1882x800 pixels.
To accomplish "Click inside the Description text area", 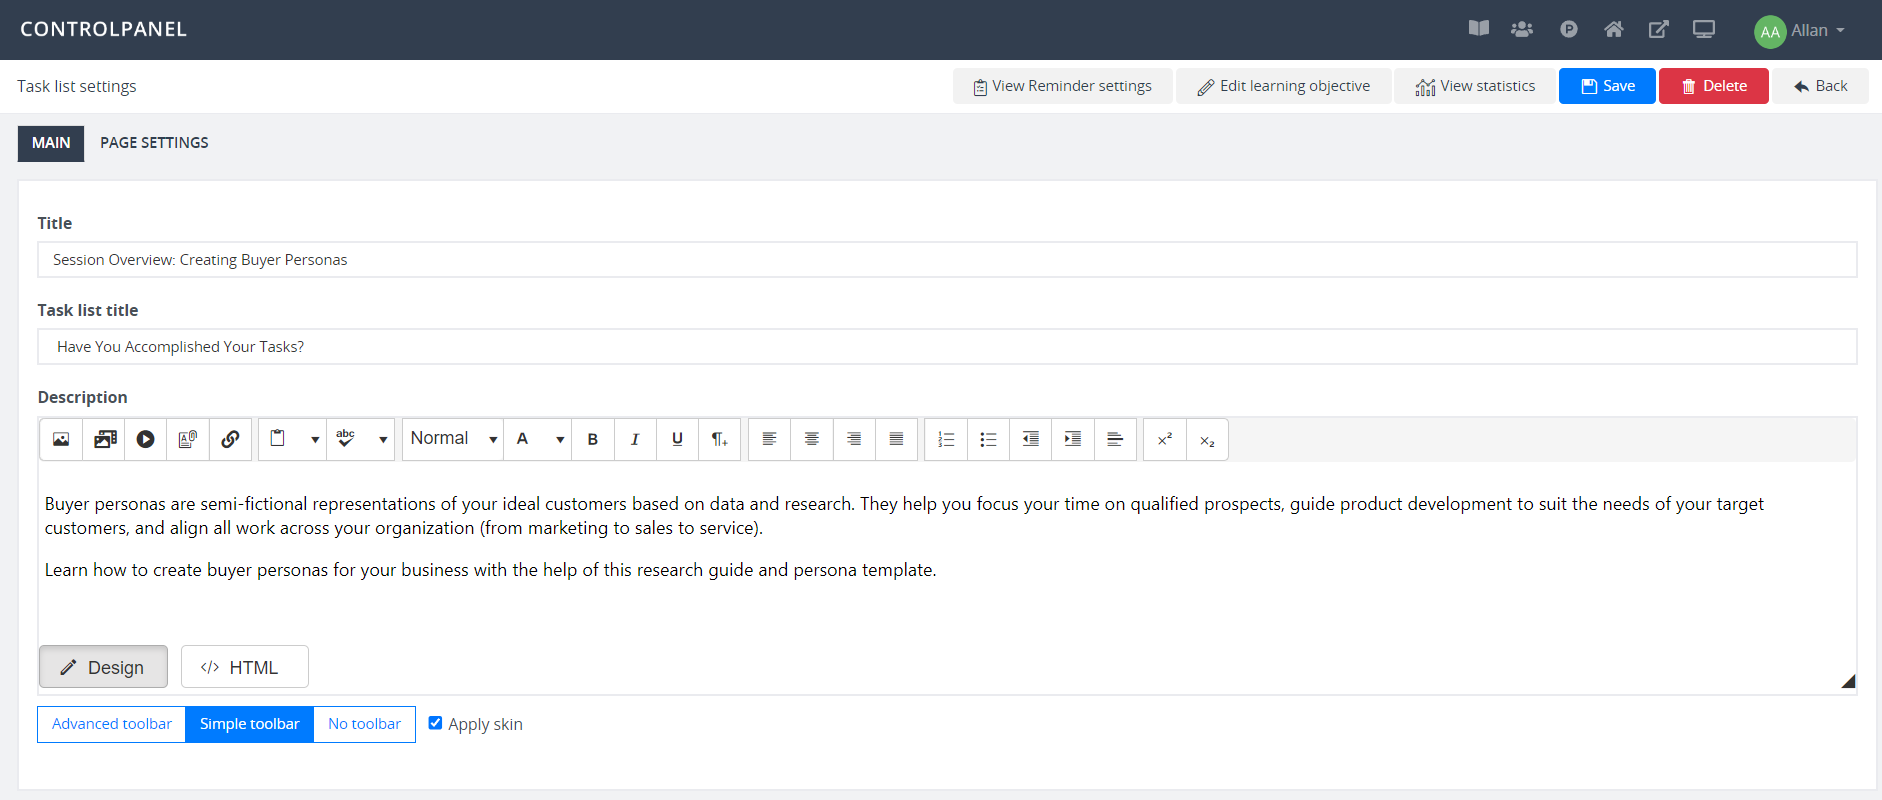I will click(x=947, y=550).
